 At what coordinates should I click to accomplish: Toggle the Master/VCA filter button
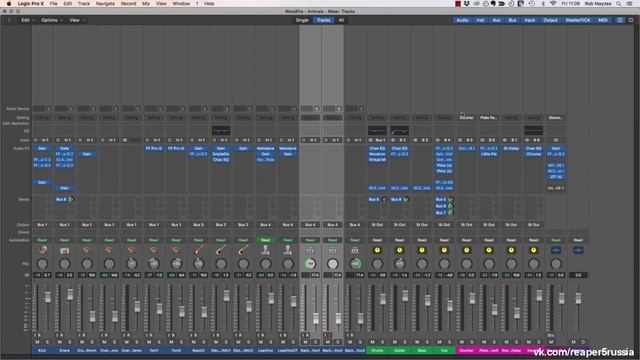tap(578, 20)
